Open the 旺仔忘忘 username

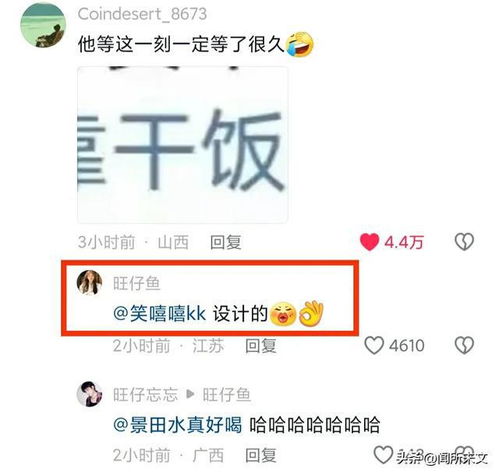(146, 395)
